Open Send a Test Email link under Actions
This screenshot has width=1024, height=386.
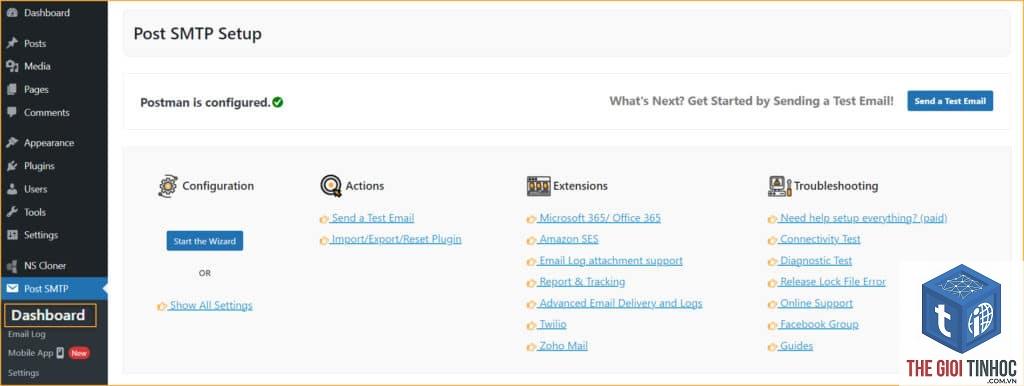[x=372, y=218]
